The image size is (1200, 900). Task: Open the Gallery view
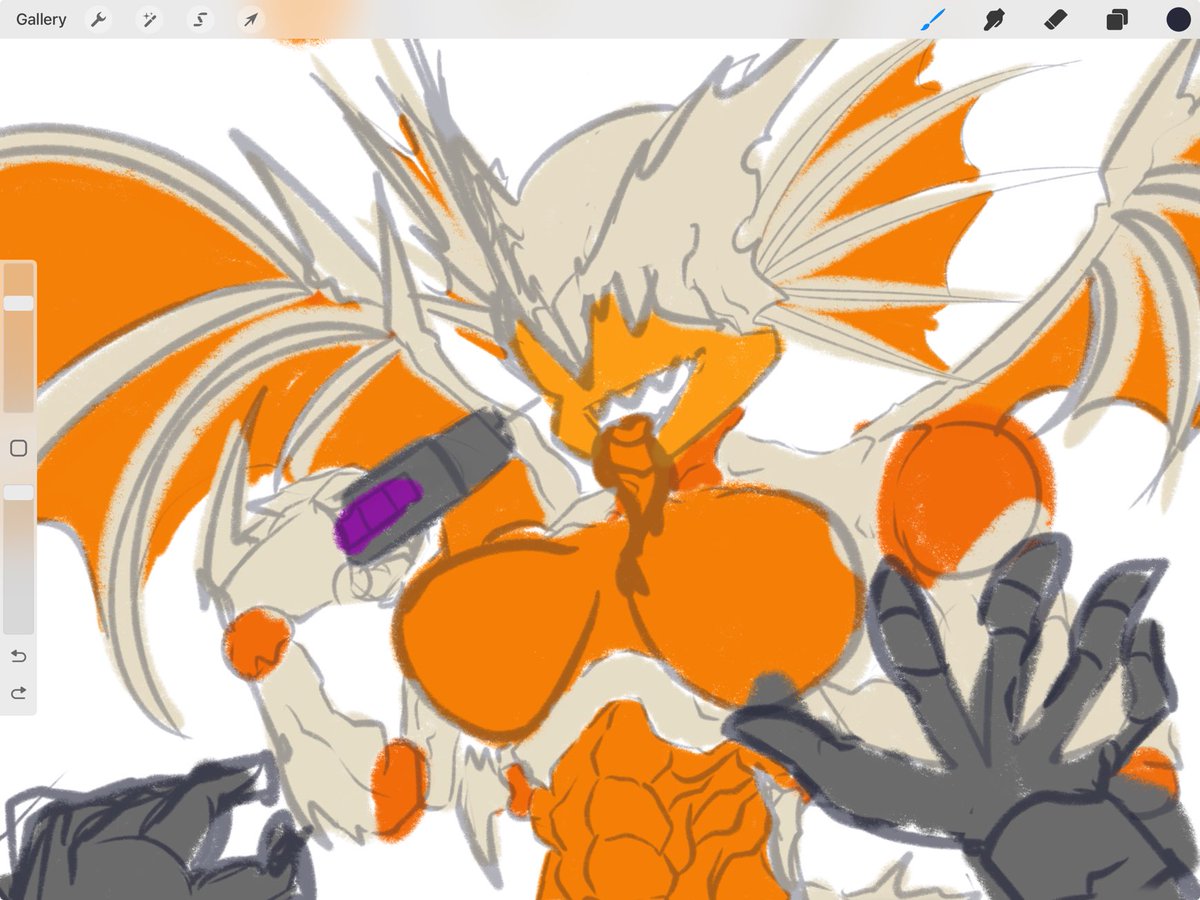point(41,19)
